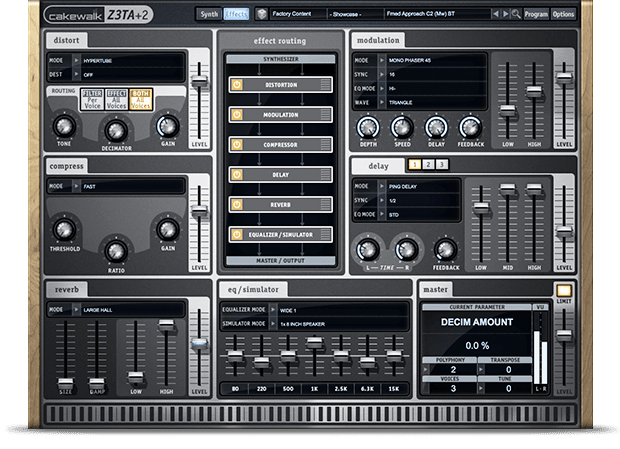Go to next program arrow
Screen dimensions: 620x449
point(505,14)
